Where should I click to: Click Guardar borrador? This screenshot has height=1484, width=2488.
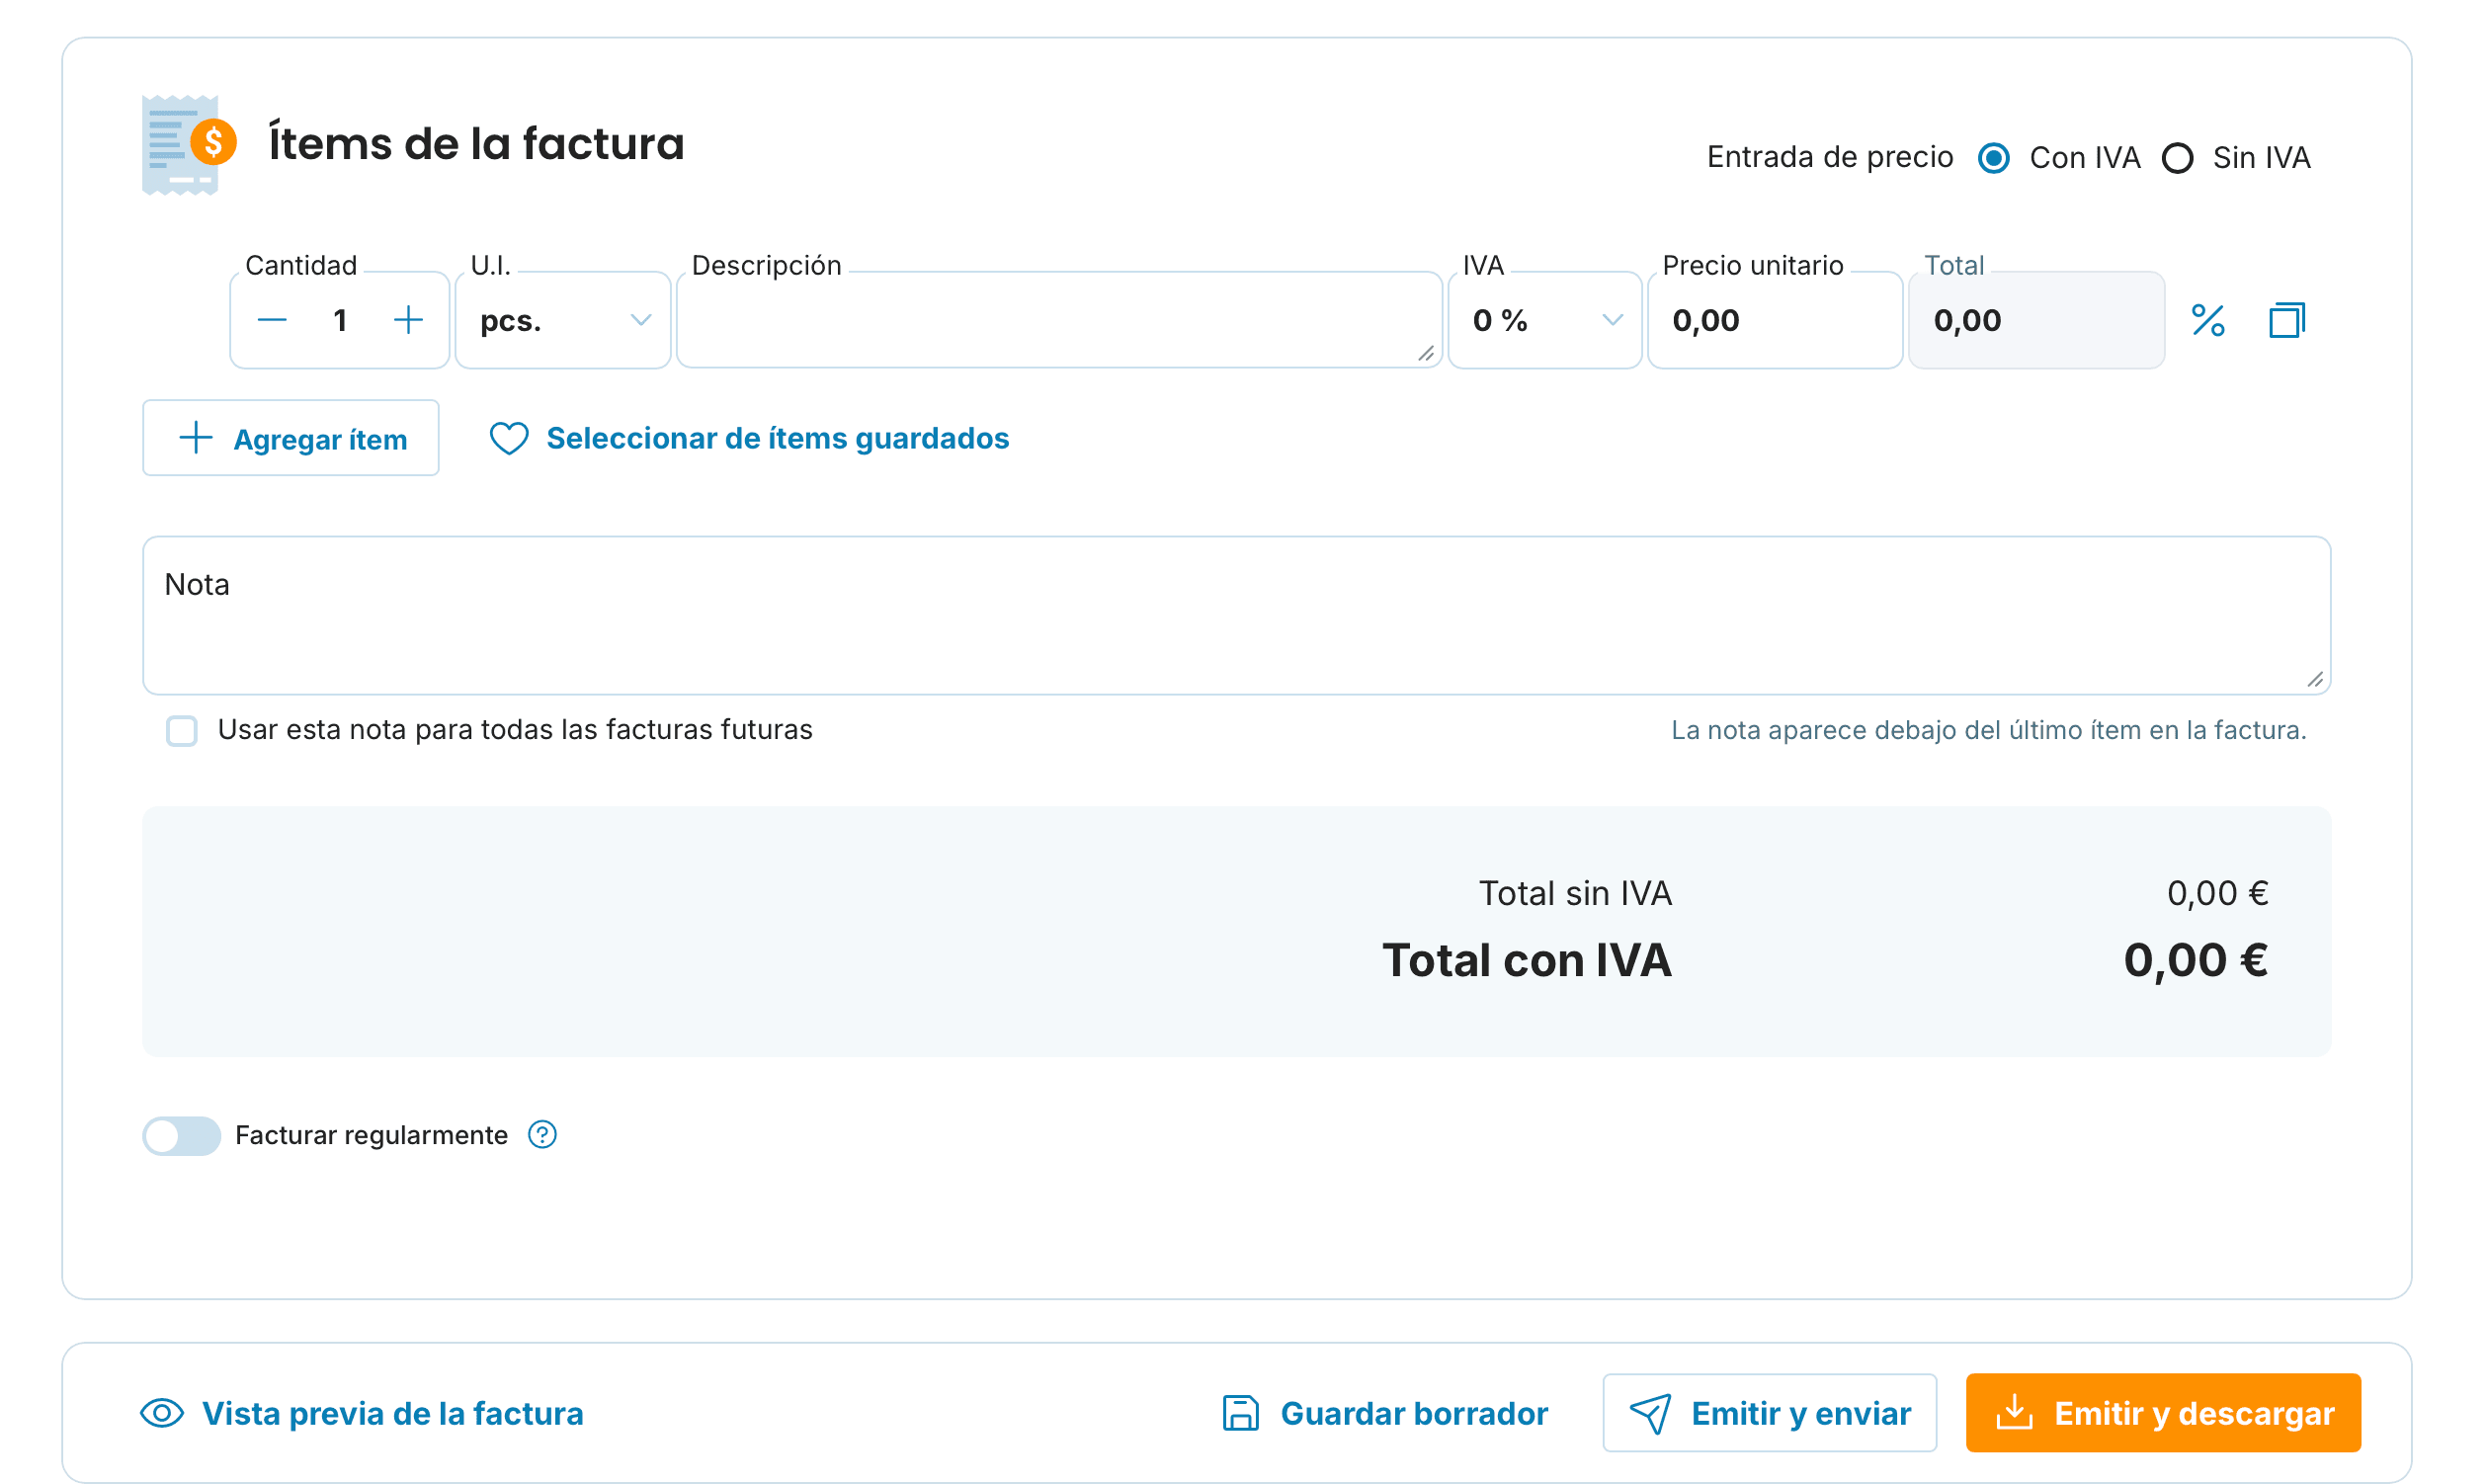(1385, 1413)
